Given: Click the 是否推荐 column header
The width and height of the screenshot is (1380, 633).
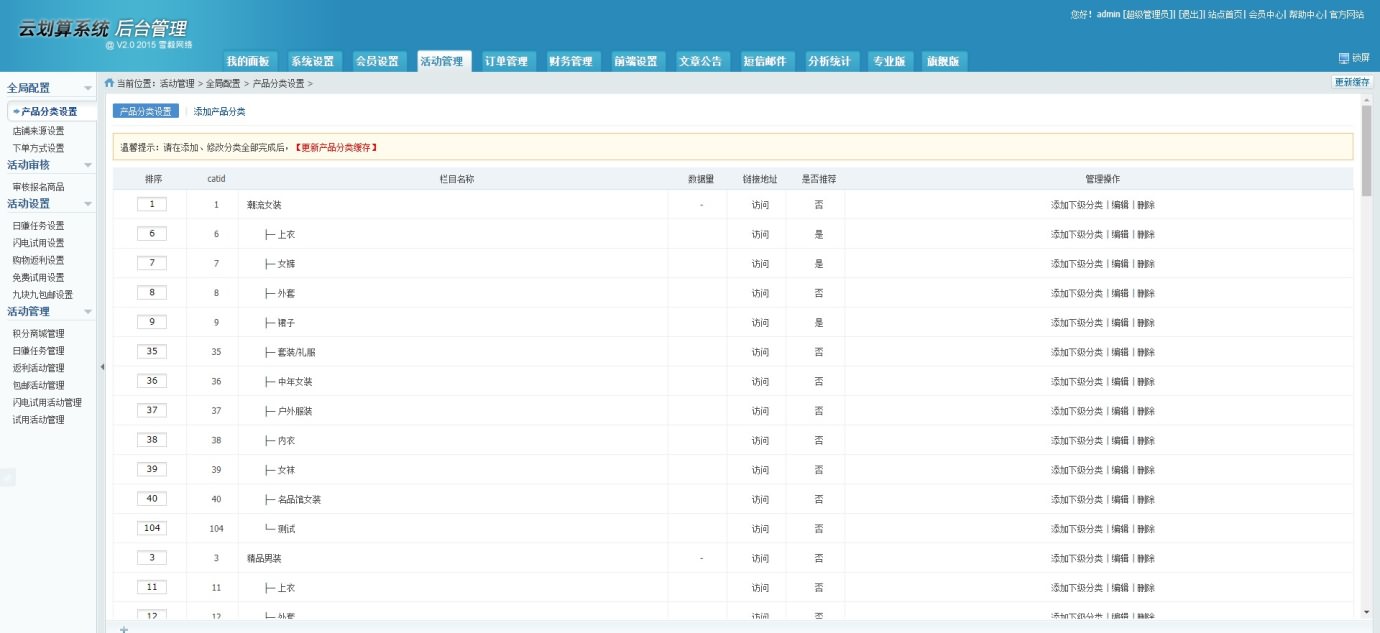Looking at the screenshot, I should click(819, 179).
